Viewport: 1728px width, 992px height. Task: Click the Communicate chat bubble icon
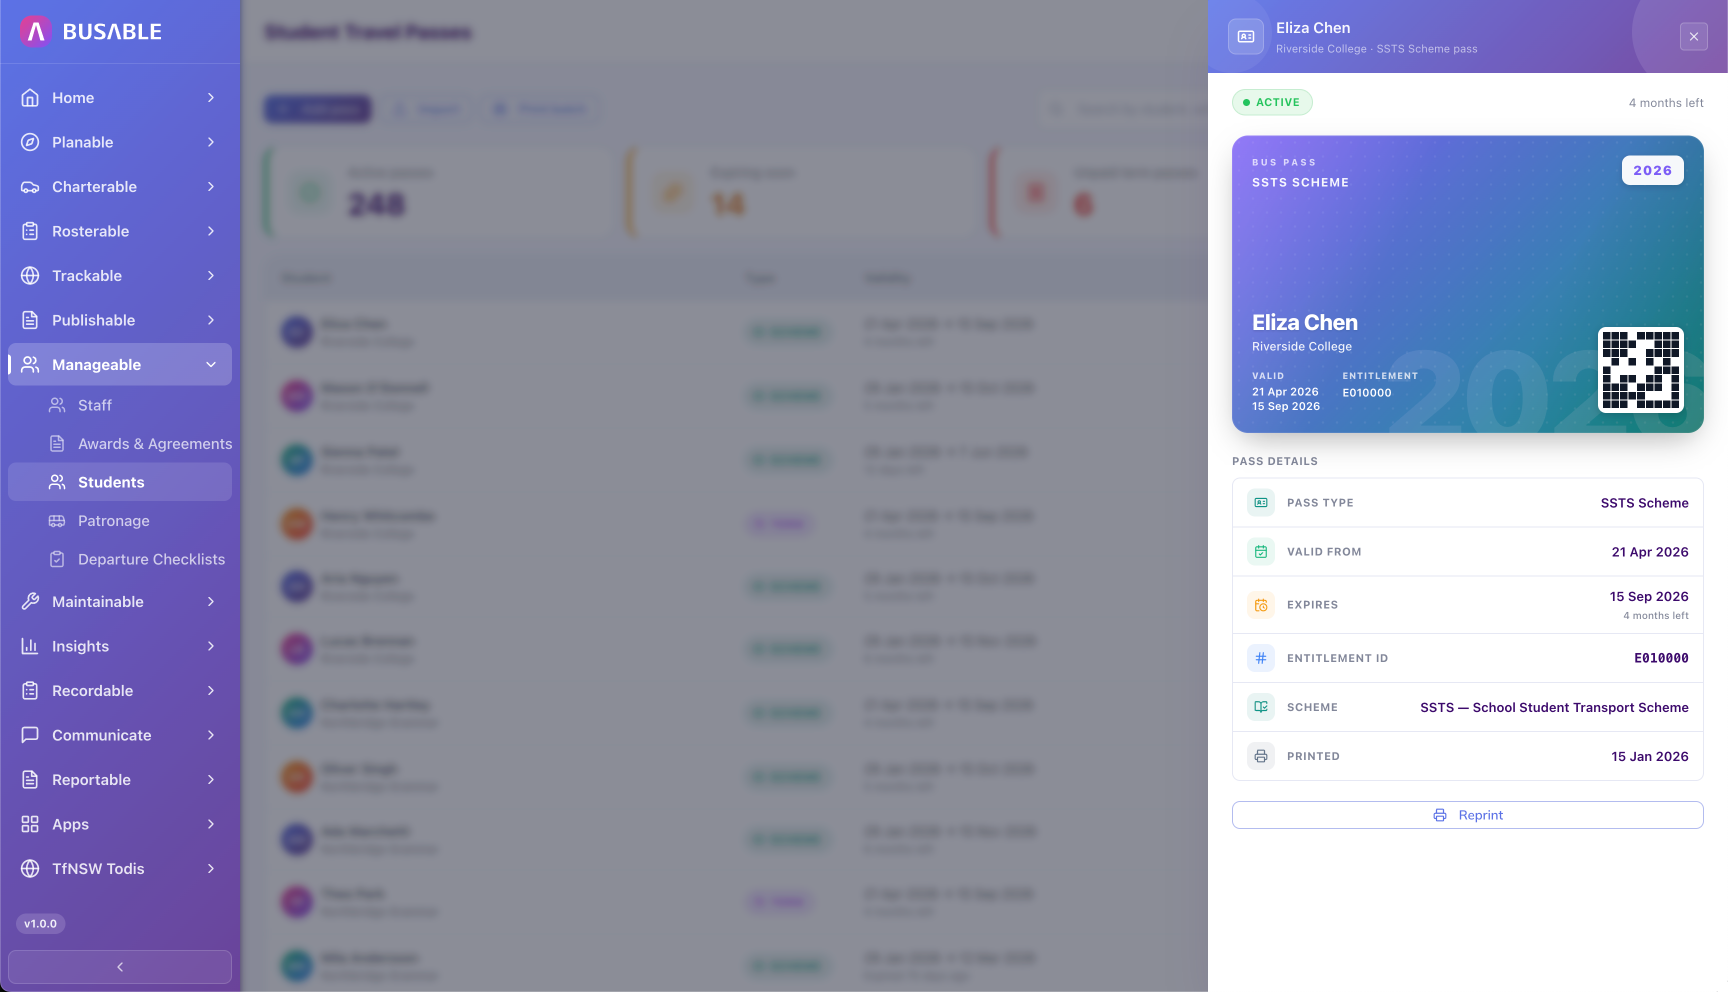[x=30, y=735]
